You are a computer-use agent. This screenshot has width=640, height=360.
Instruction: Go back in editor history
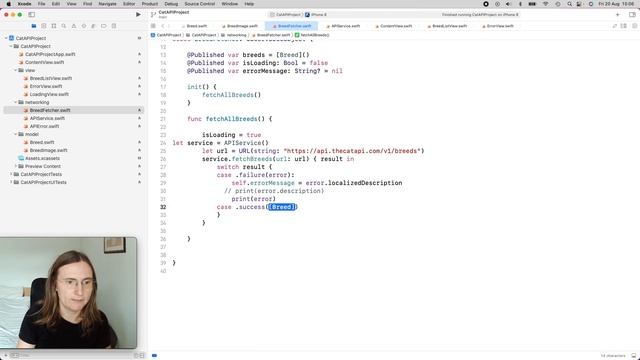[x=162, y=26]
